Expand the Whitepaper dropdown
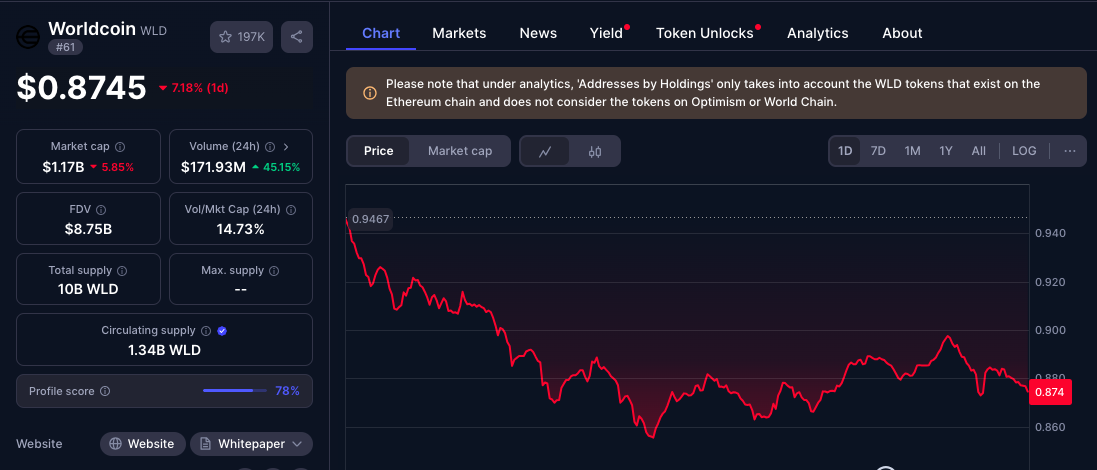 tap(251, 444)
